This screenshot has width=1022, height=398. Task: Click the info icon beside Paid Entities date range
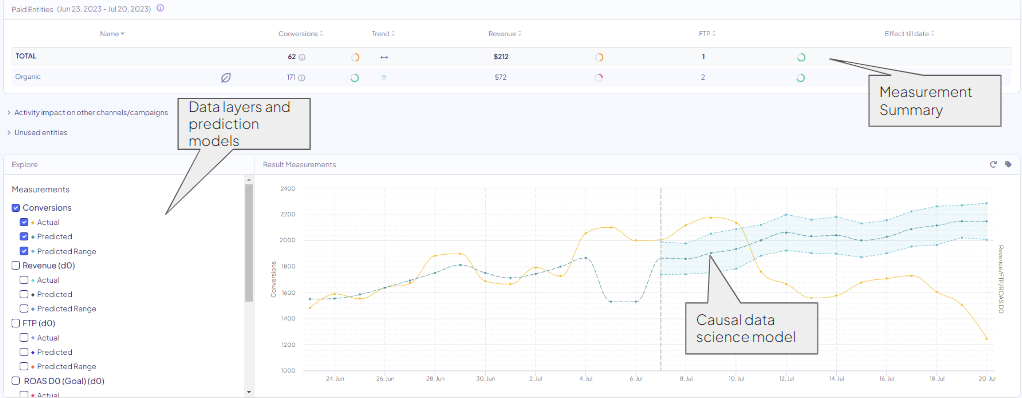(160, 8)
